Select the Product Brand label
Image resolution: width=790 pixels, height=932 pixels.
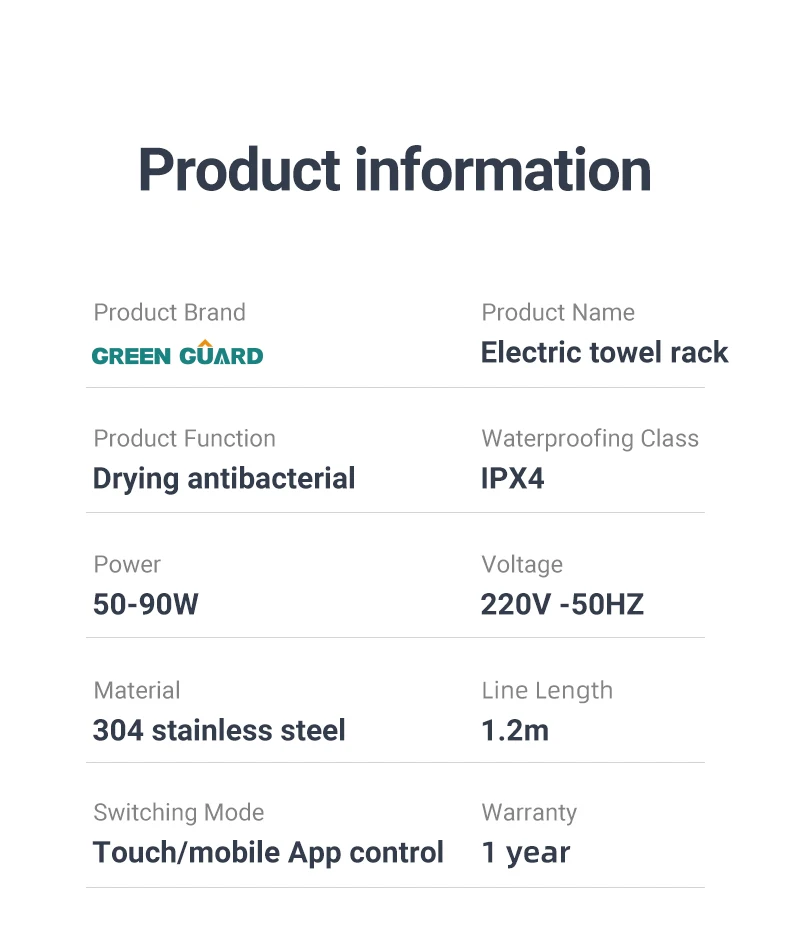click(169, 312)
